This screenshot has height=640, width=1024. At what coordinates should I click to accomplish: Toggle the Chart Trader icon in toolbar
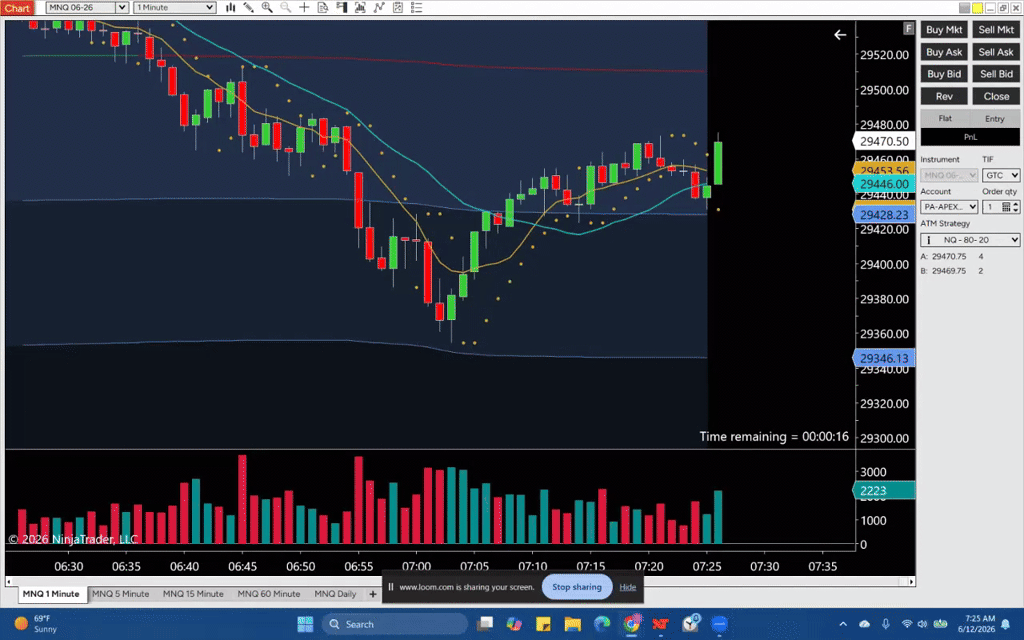342,7
